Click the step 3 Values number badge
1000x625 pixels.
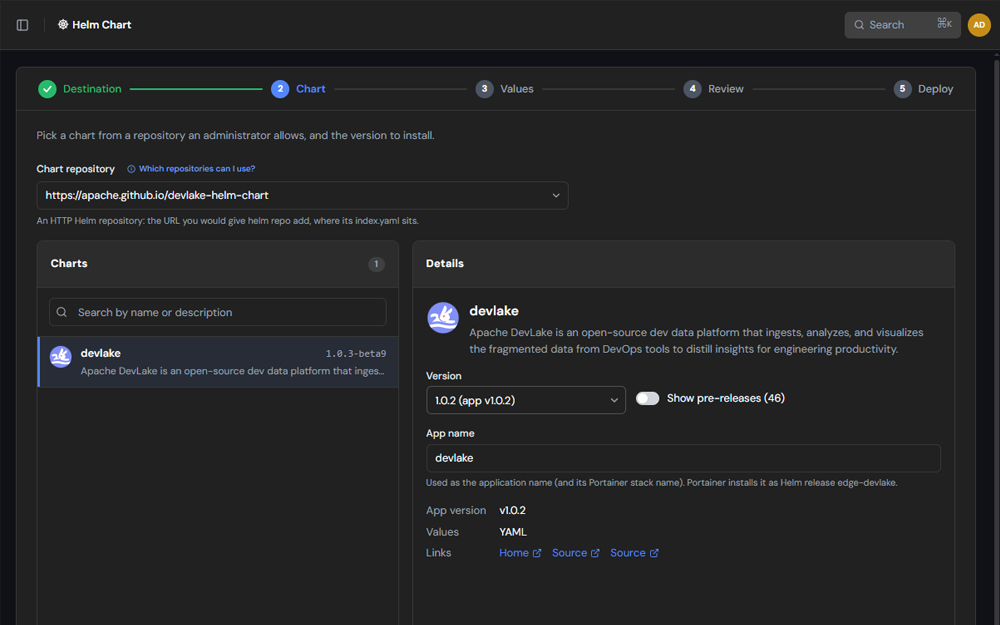(x=484, y=89)
